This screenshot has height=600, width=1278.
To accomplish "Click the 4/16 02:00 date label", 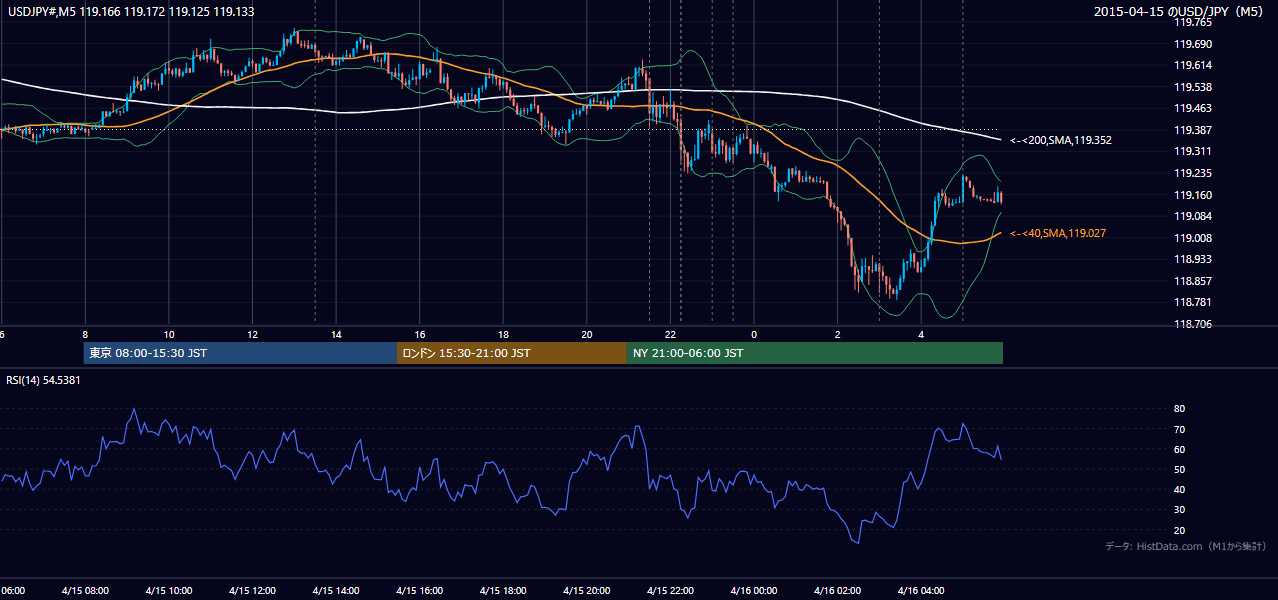I will pos(837,591).
